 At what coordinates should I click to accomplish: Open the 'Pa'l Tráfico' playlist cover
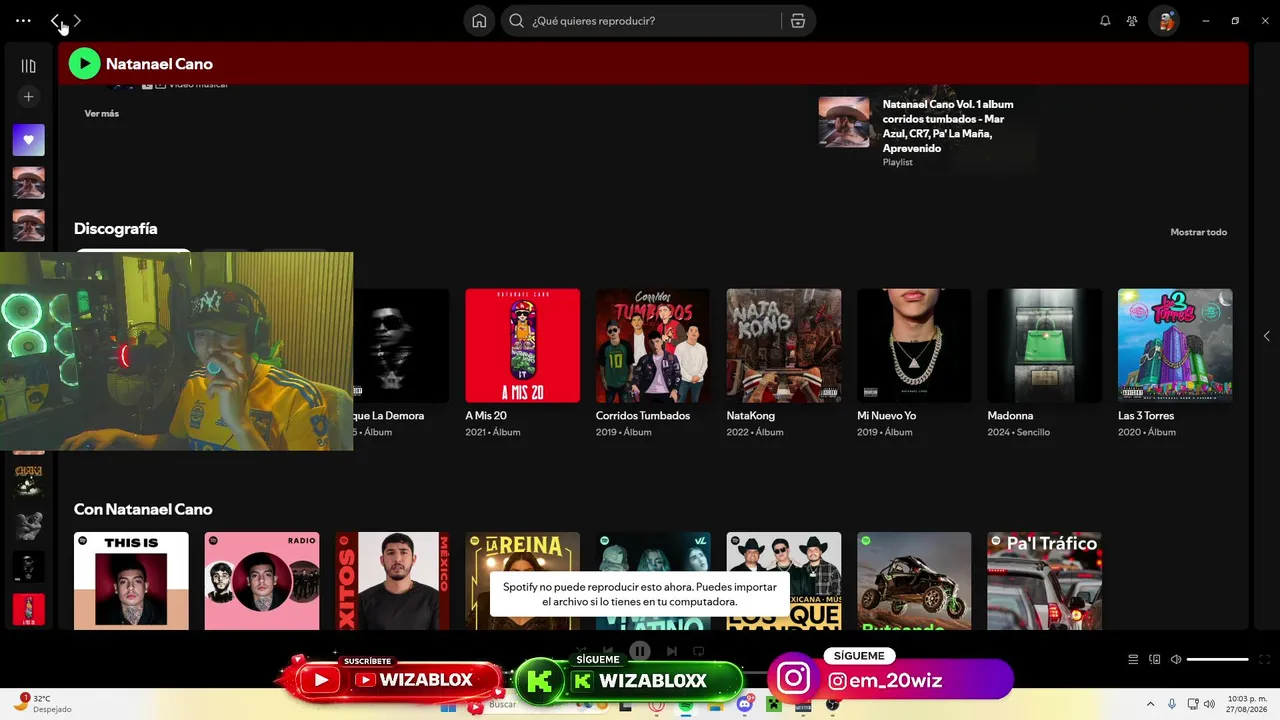(1045, 581)
